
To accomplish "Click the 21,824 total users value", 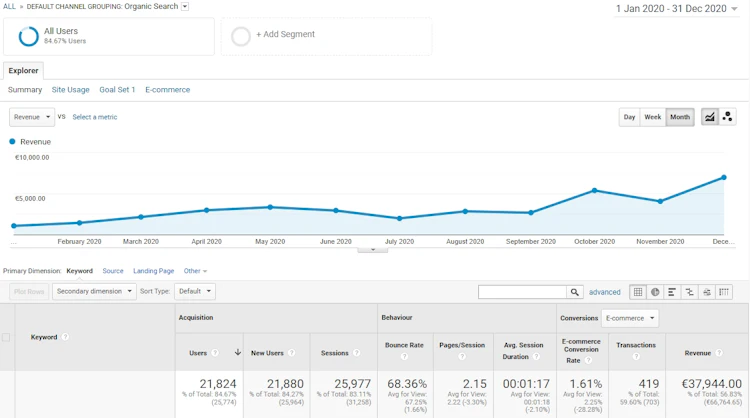I will [218, 384].
